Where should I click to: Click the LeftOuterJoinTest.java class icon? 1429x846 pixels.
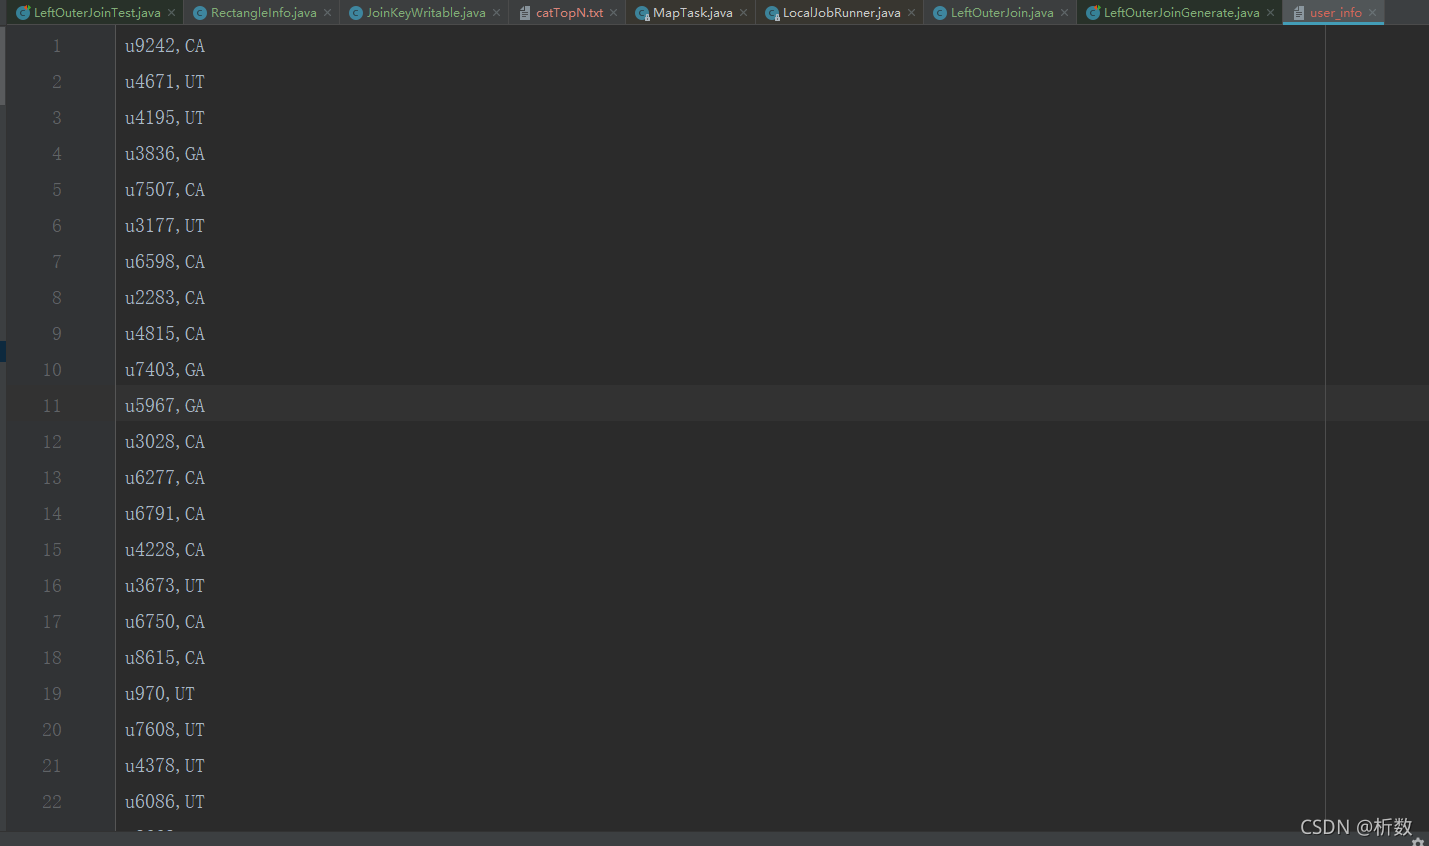click(x=23, y=13)
